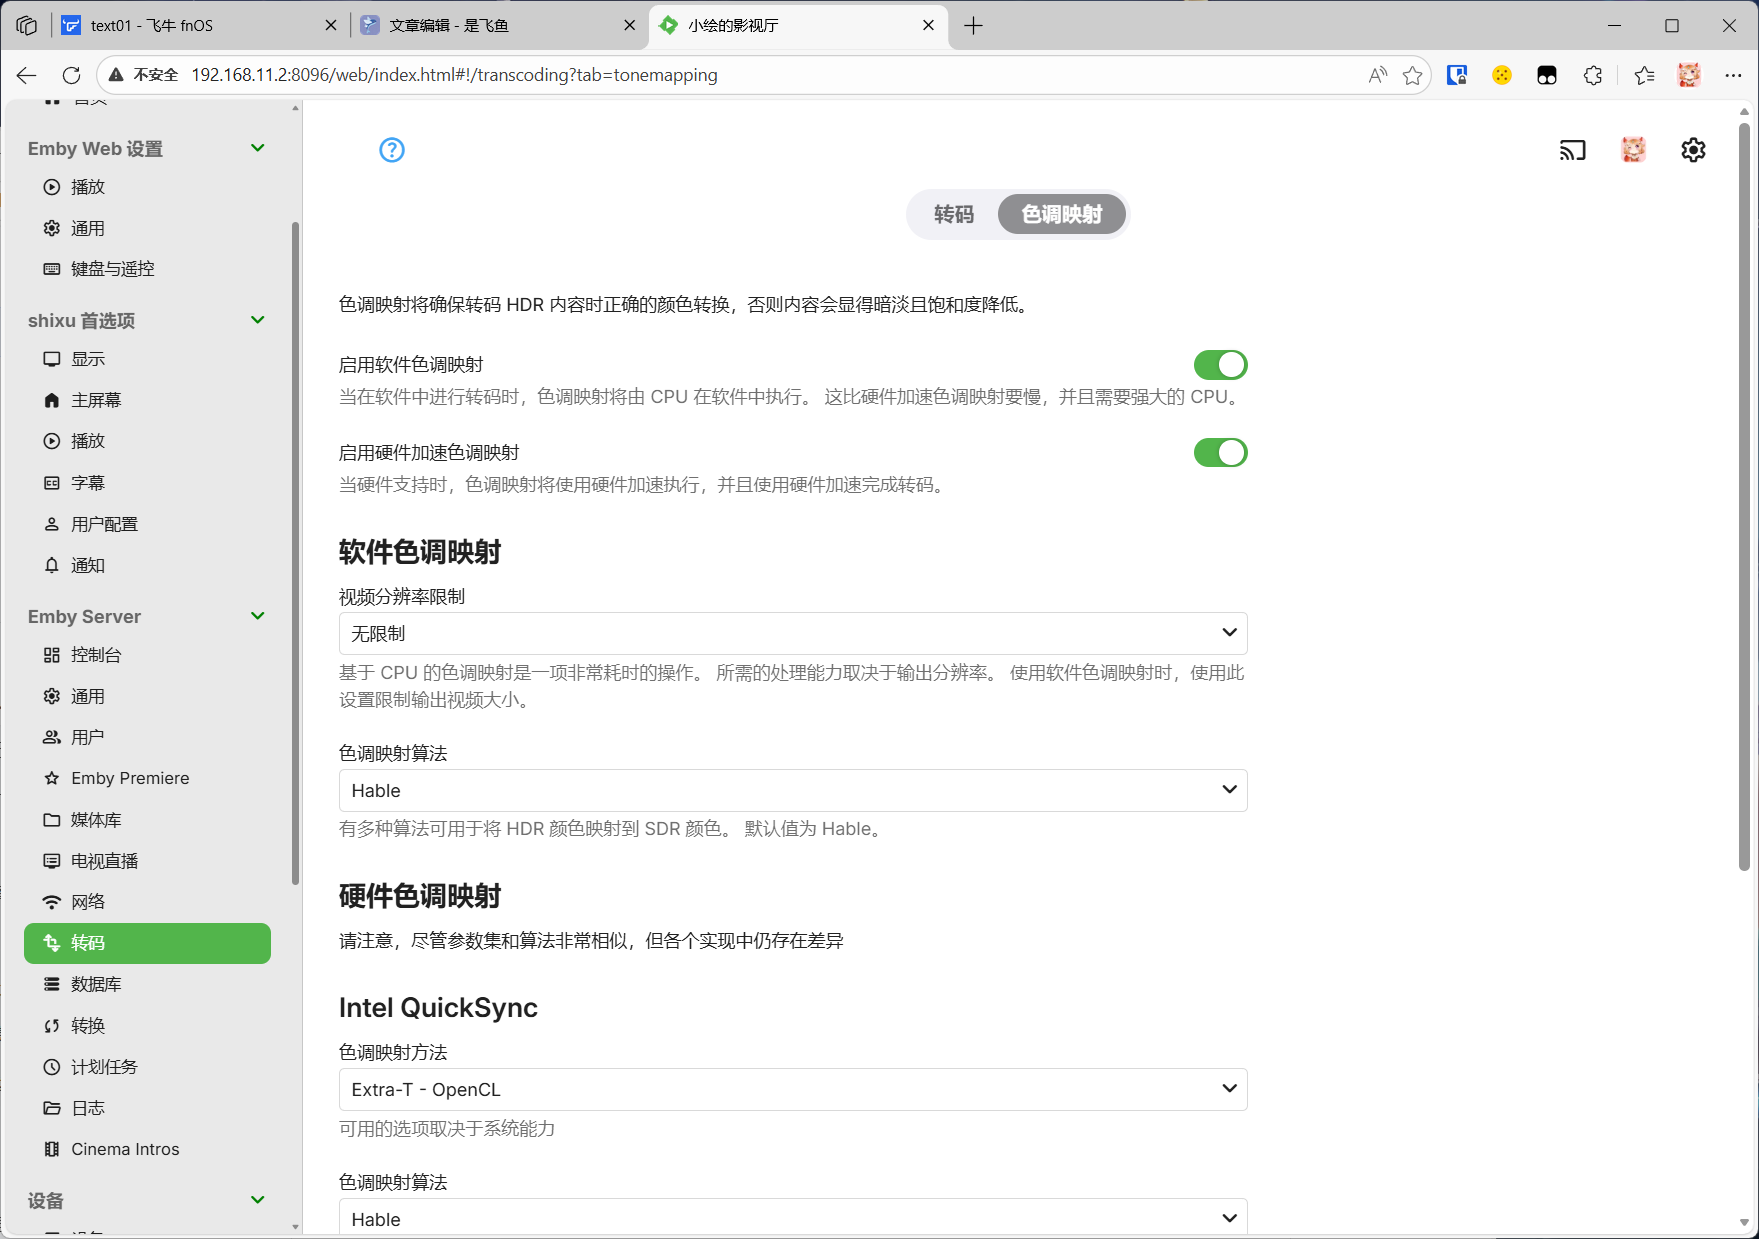This screenshot has height=1239, width=1759.
Task: Open the settings gear icon at top right
Action: (1693, 150)
